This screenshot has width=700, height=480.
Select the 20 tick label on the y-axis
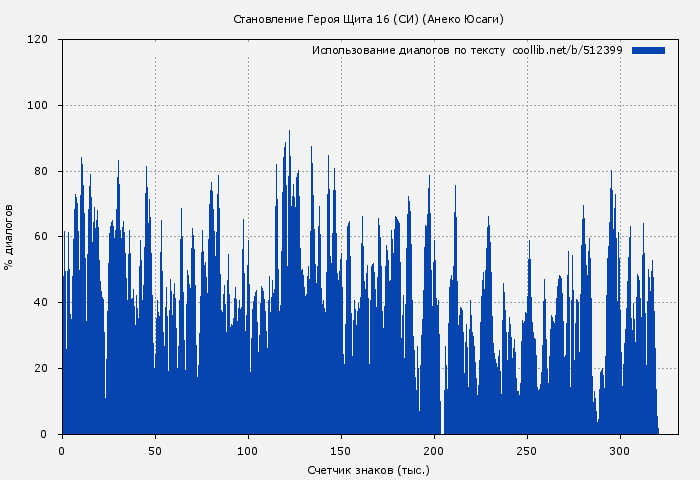pyautogui.click(x=41, y=369)
